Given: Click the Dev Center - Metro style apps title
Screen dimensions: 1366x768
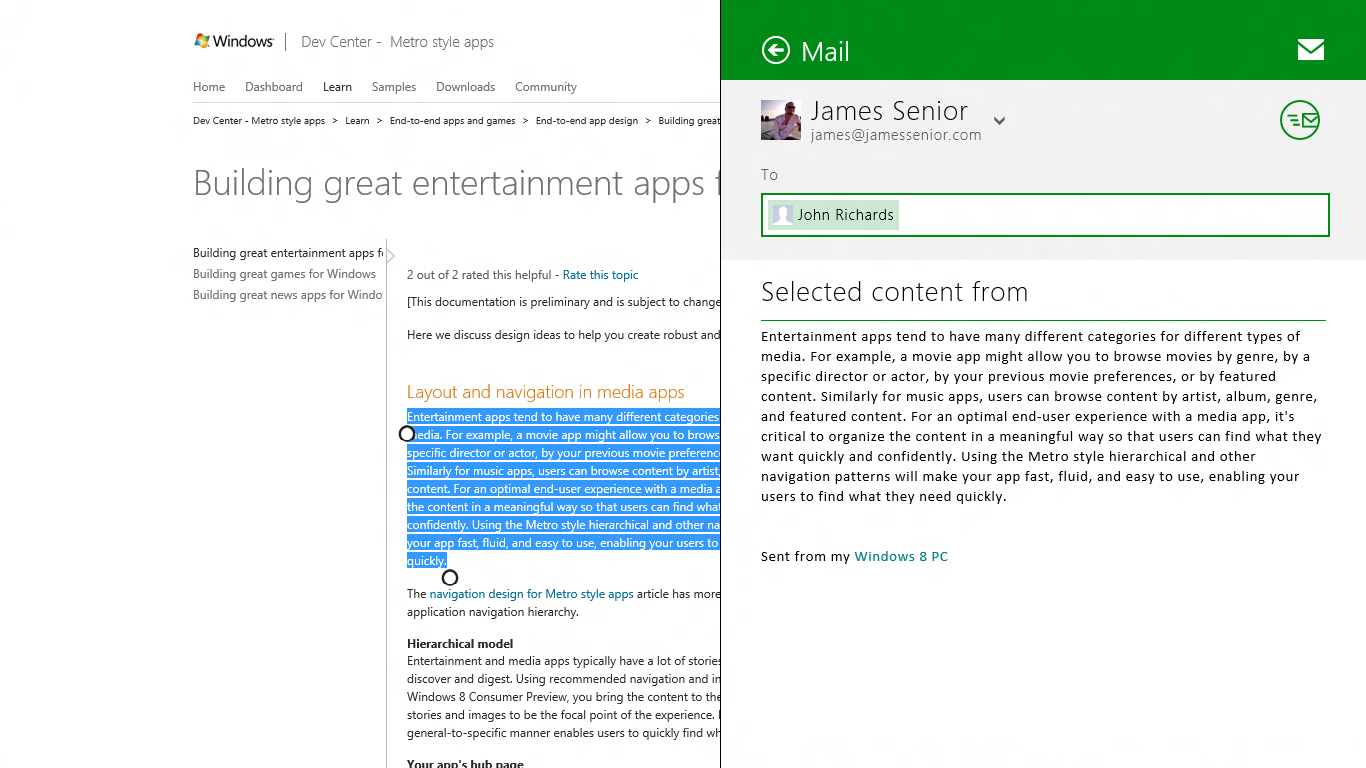Looking at the screenshot, I should pos(397,42).
